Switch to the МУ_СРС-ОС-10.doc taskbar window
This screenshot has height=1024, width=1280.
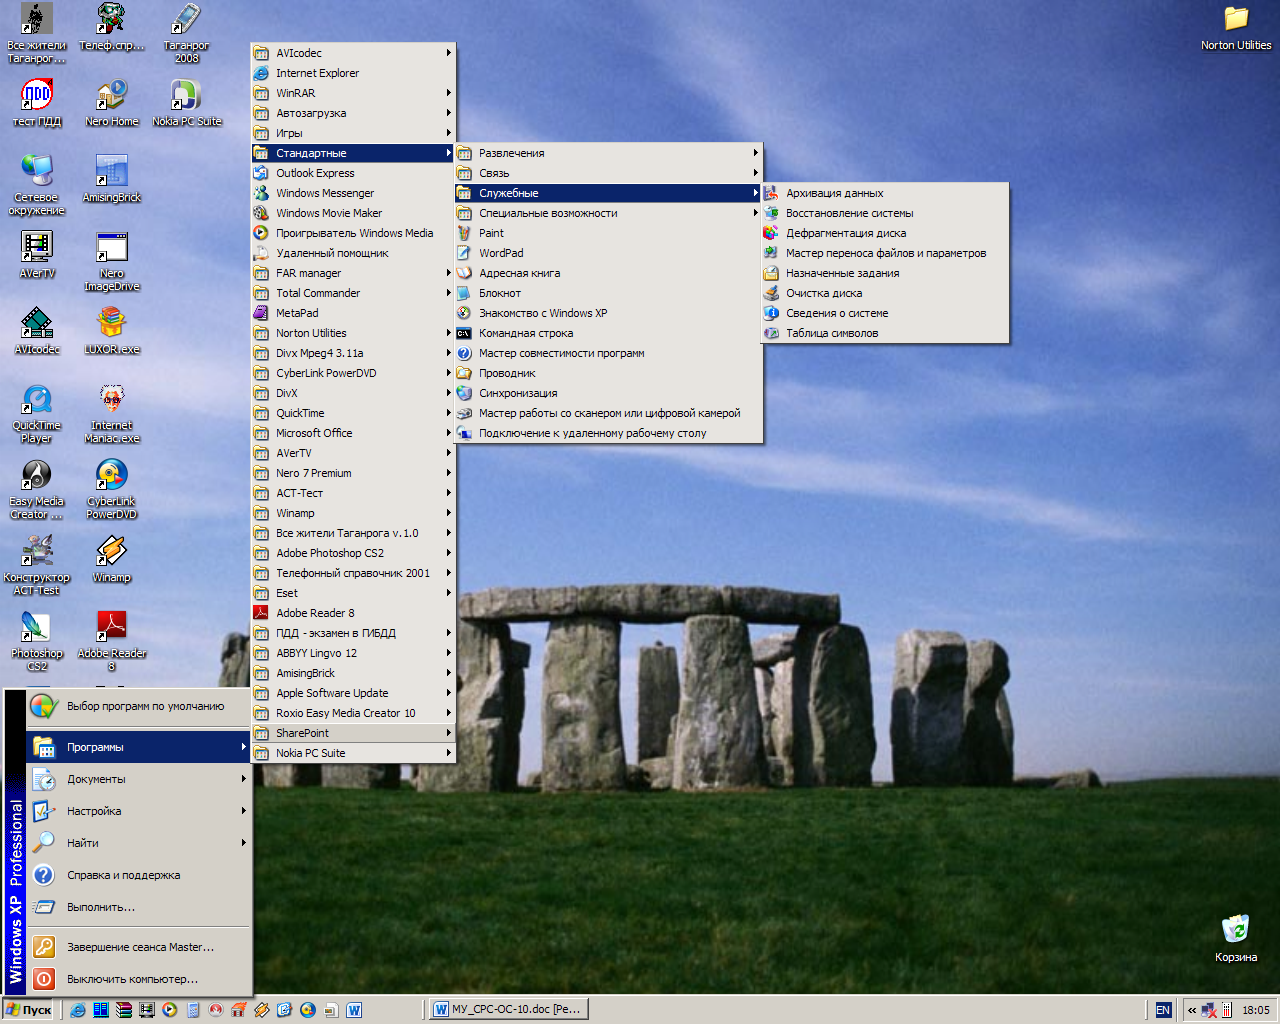tap(508, 1010)
